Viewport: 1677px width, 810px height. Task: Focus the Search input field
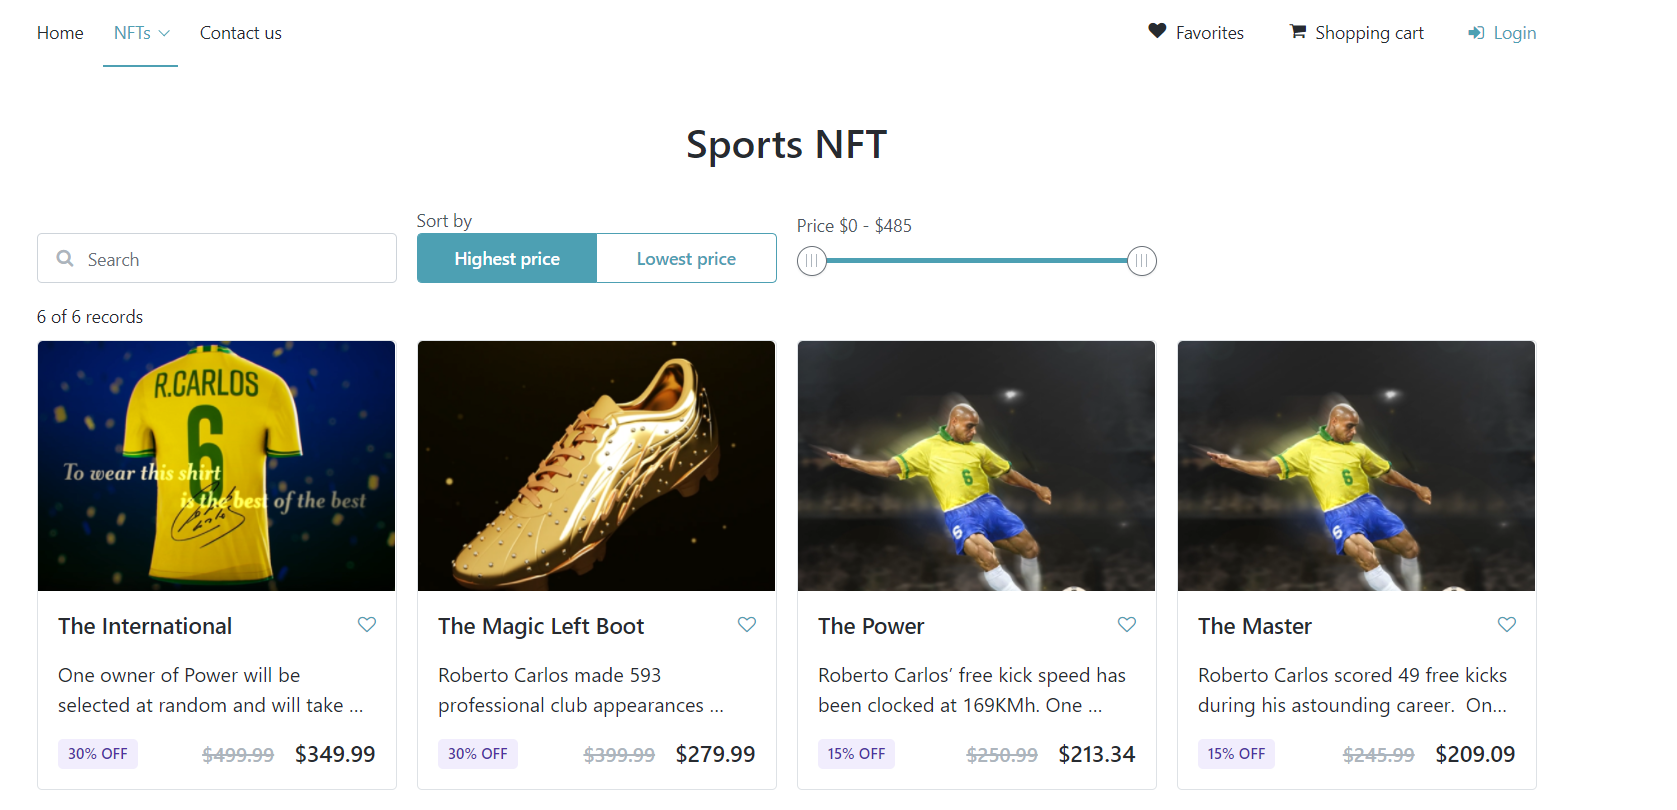click(x=230, y=259)
